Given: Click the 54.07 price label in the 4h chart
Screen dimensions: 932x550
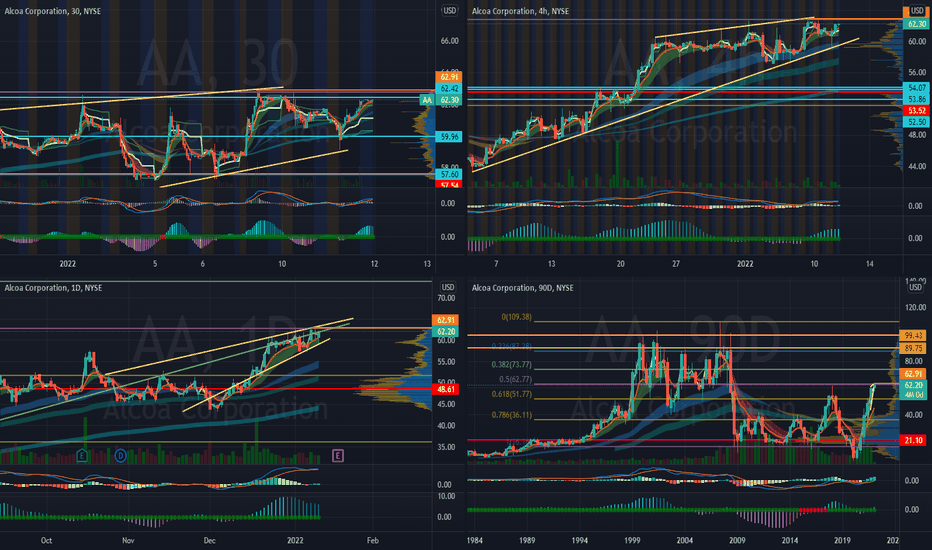Looking at the screenshot, I should click(916, 87).
